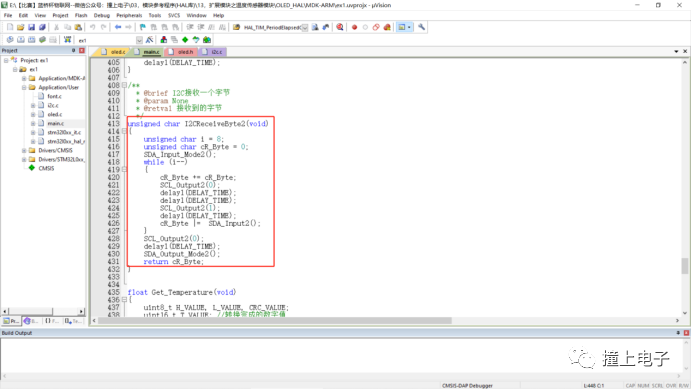Collapse the Project: ex1 root node

tap(6, 60)
